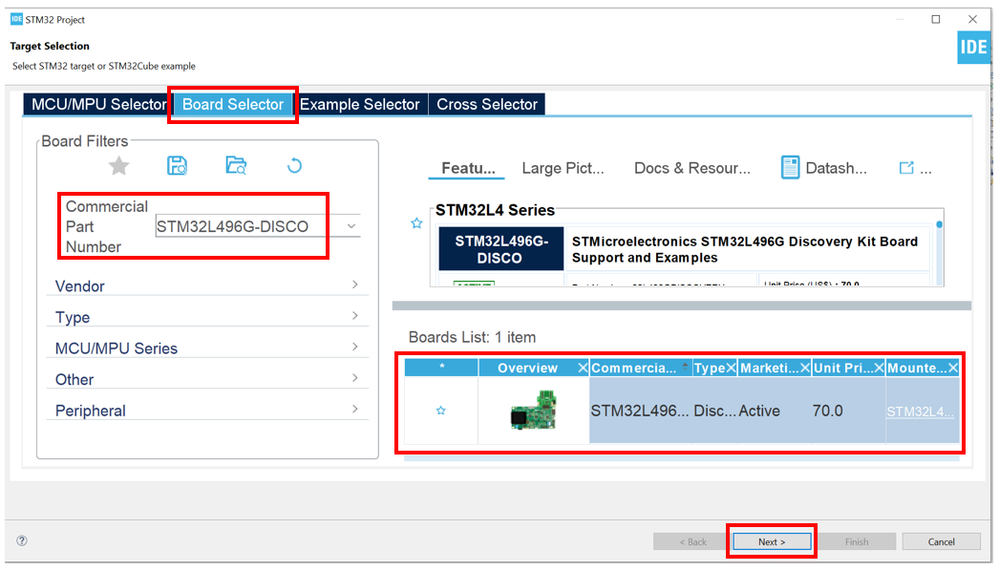The image size is (999, 569).
Task: Click the Datasheet document icon
Action: coord(790,168)
